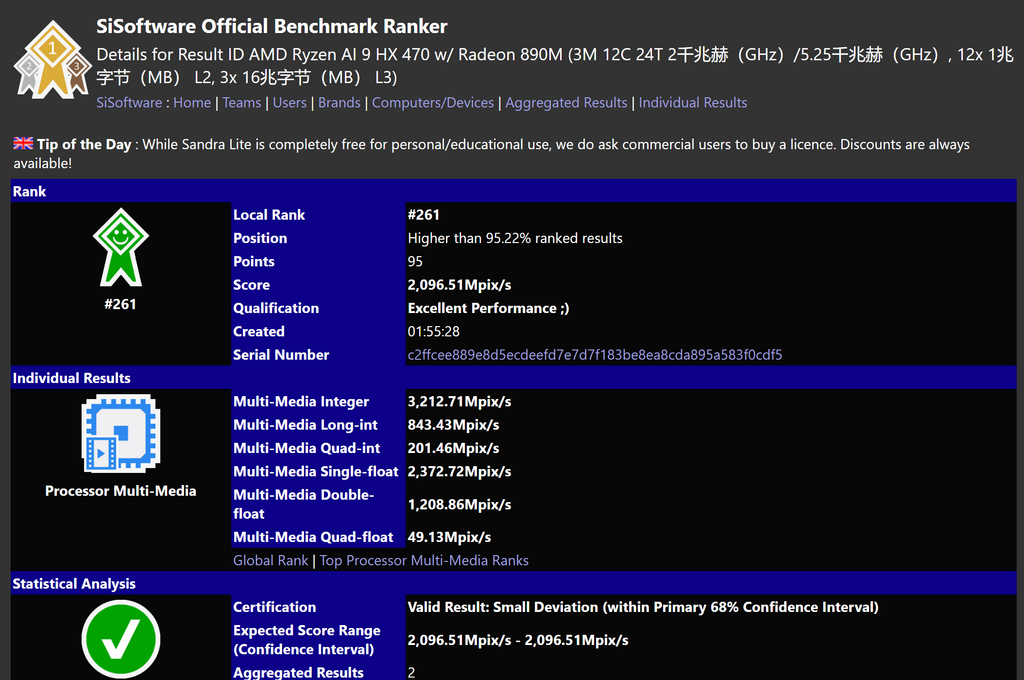Image resolution: width=1024 pixels, height=680 pixels.
Task: Click the gold medal ranker logo
Action: pyautogui.click(x=52, y=58)
